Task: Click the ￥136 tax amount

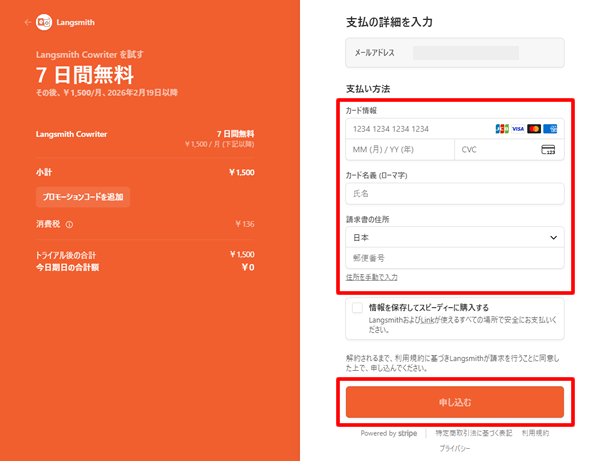Action: point(245,224)
